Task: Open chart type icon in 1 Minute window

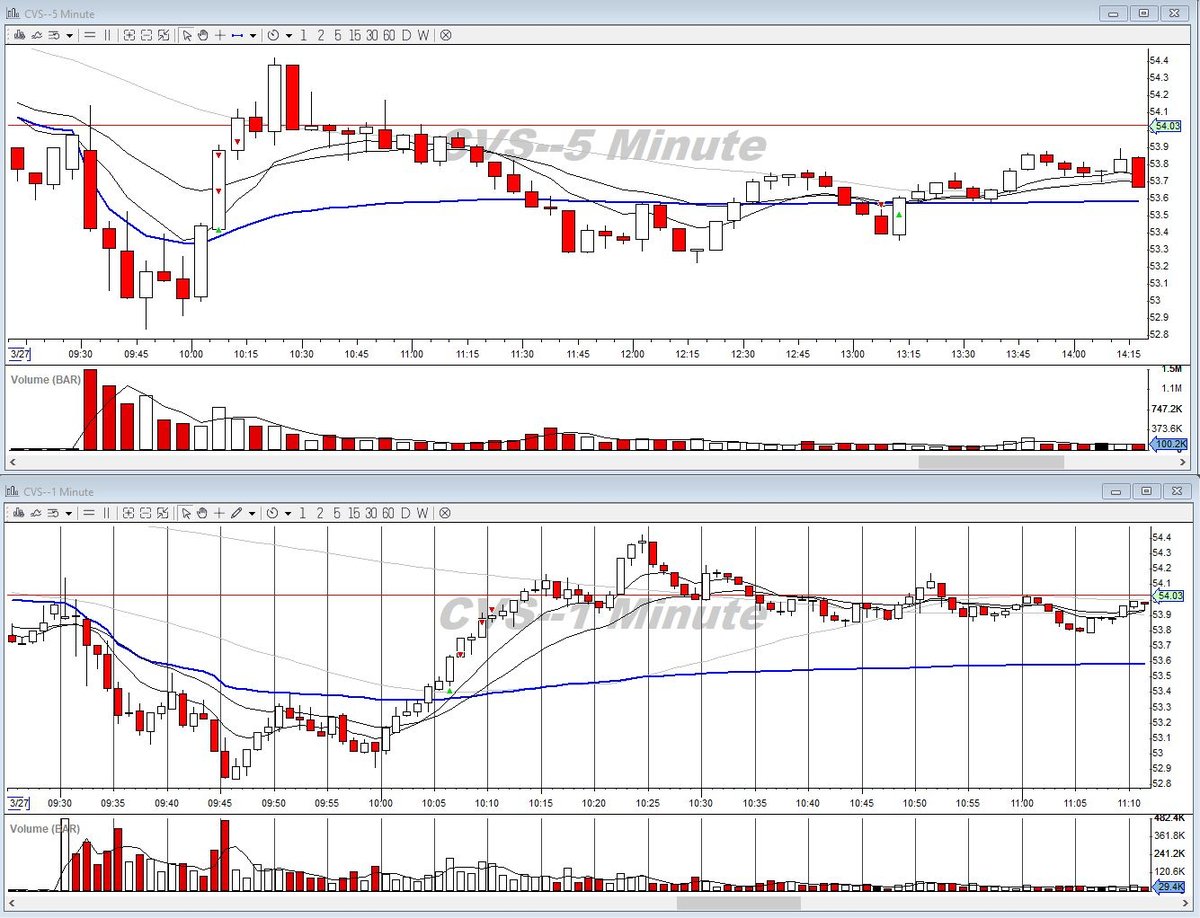Action: pos(19,513)
